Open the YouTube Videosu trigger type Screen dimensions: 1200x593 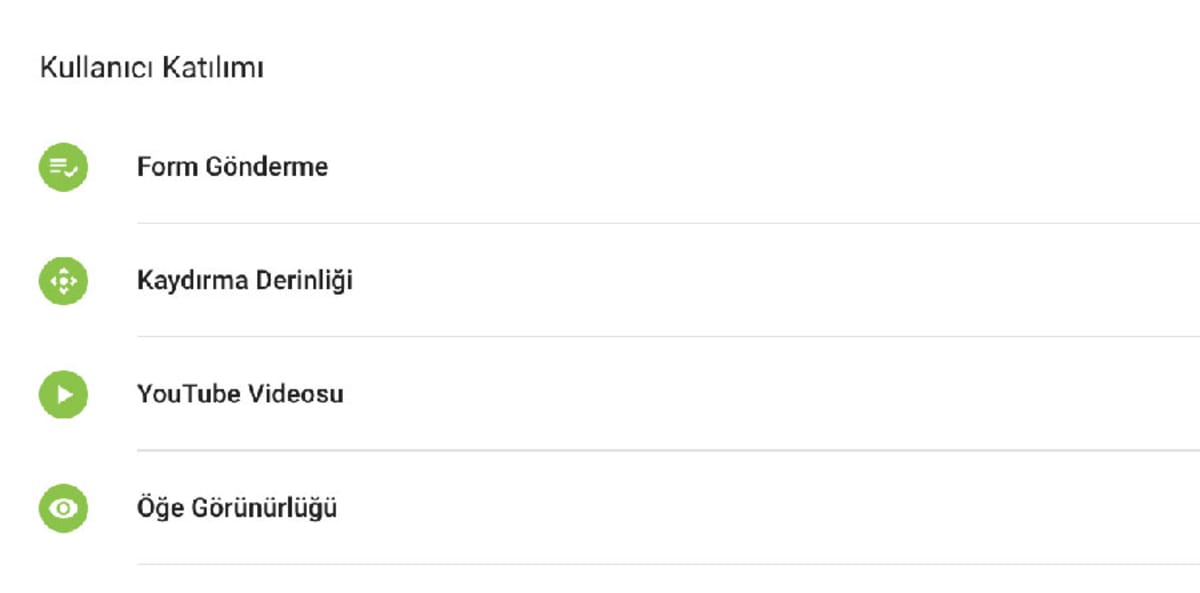(x=240, y=393)
